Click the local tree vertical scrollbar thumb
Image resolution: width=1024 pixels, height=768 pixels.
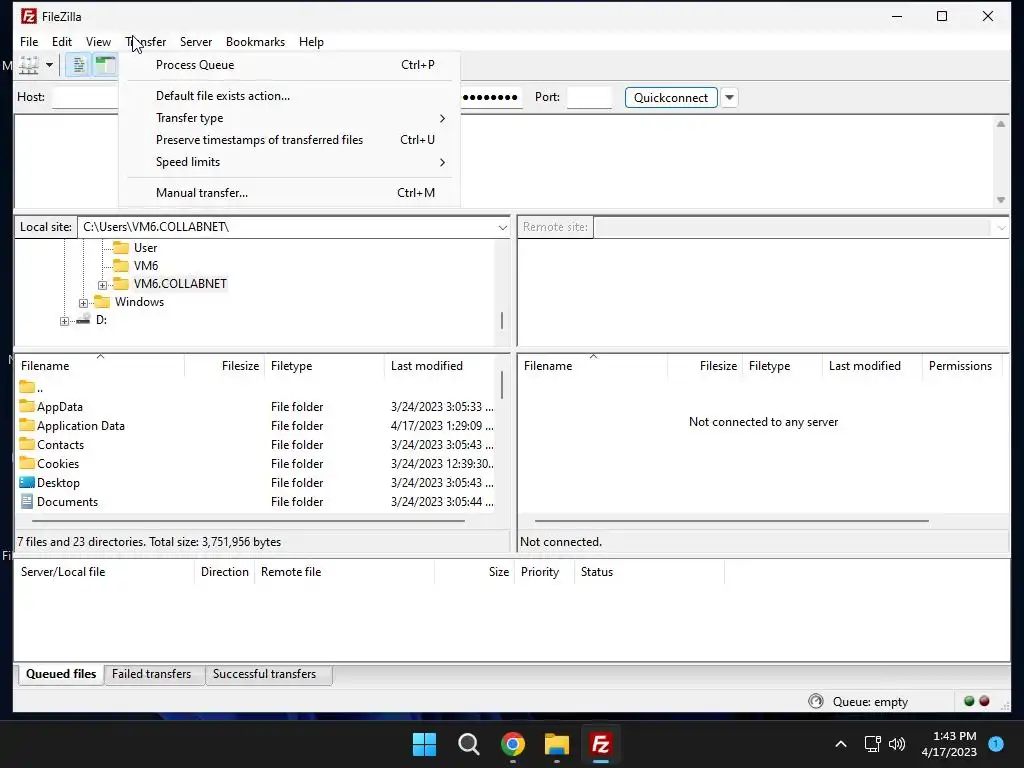point(502,321)
